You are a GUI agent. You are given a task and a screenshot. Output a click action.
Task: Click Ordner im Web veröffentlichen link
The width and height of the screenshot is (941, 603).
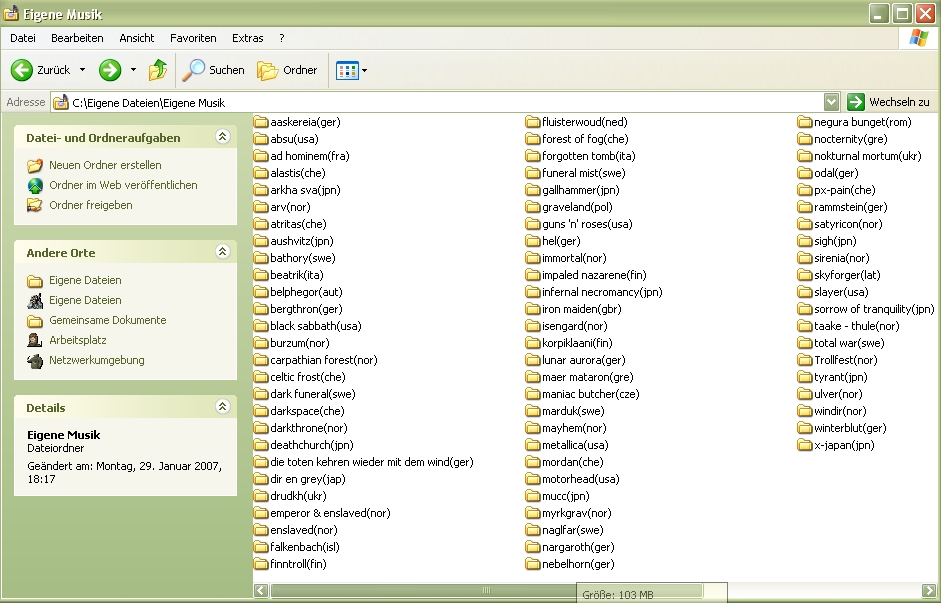pos(123,185)
